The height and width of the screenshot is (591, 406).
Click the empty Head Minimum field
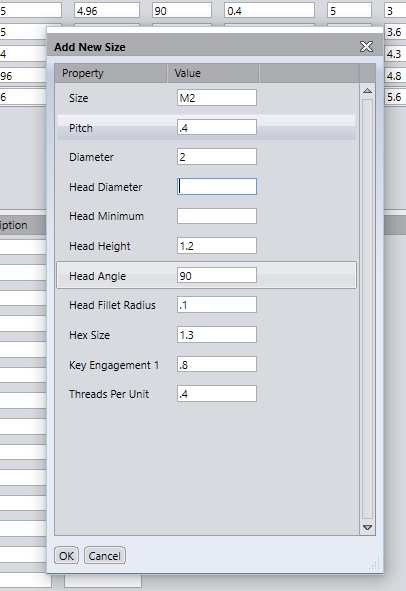[x=217, y=216]
